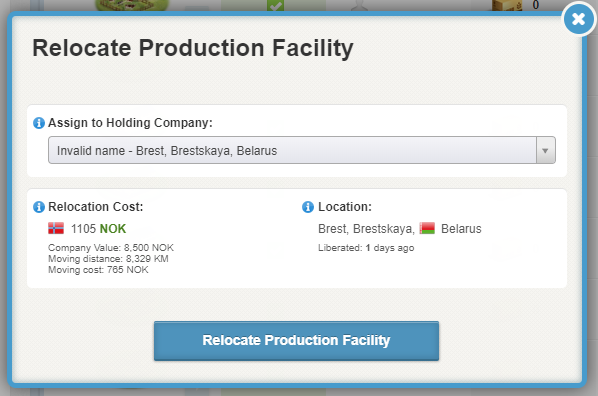This screenshot has height=396, width=598.
Task: Click the Location label
Action: (345, 207)
